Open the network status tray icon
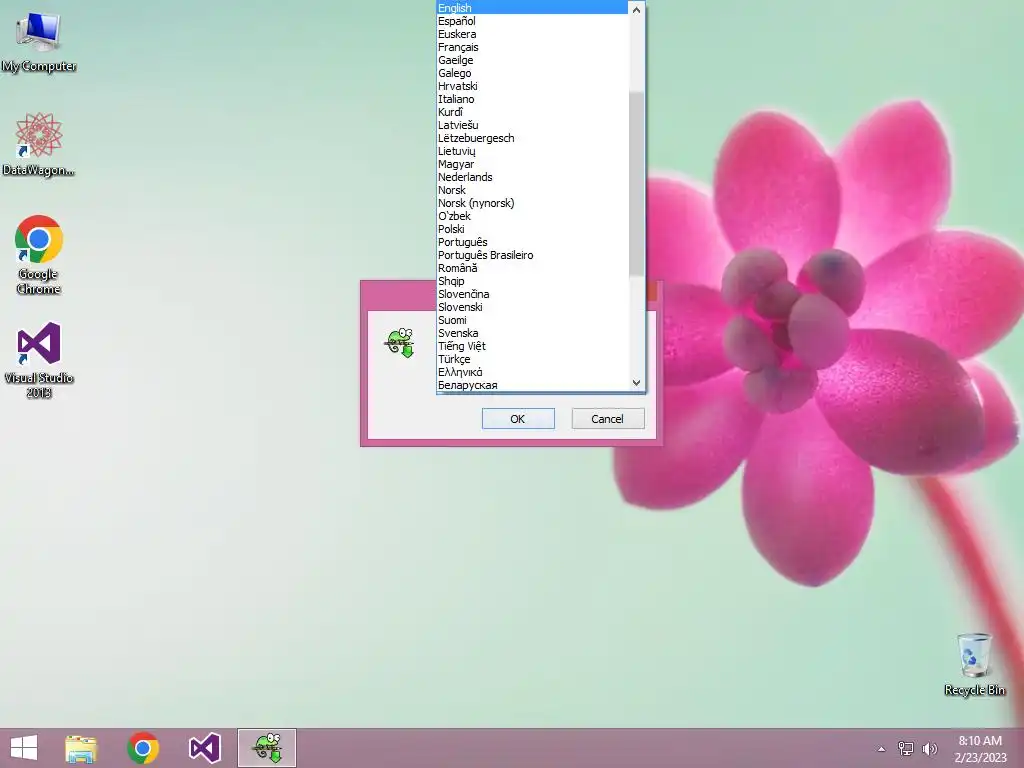Viewport: 1024px width, 768px height. 906,748
